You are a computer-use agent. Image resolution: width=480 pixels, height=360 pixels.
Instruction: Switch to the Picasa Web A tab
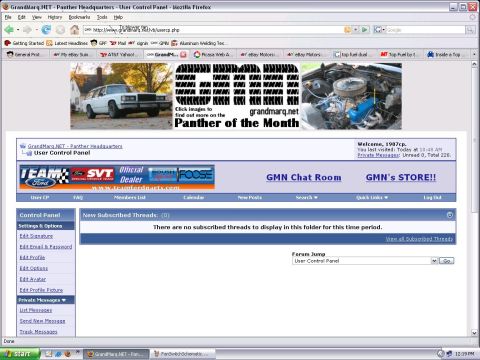click(x=212, y=54)
